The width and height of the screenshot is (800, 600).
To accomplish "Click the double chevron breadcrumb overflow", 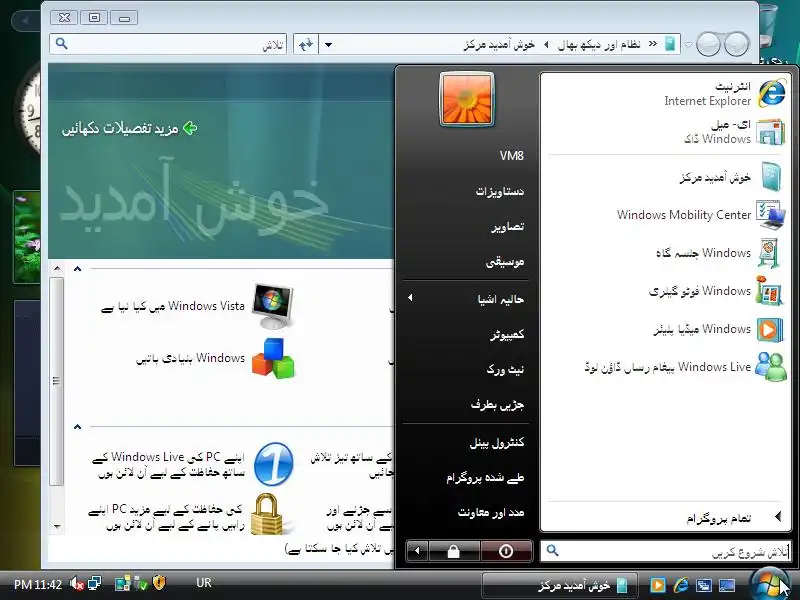I will point(653,44).
